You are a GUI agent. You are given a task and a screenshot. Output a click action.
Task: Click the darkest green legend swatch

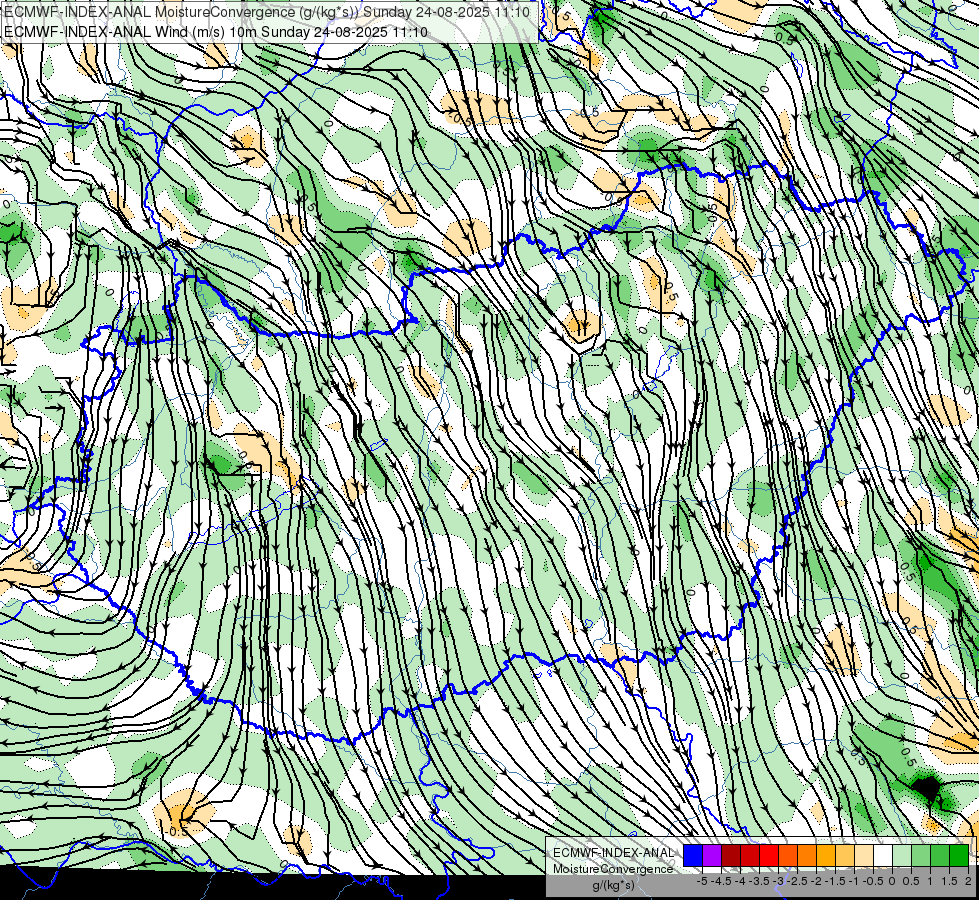coord(959,855)
